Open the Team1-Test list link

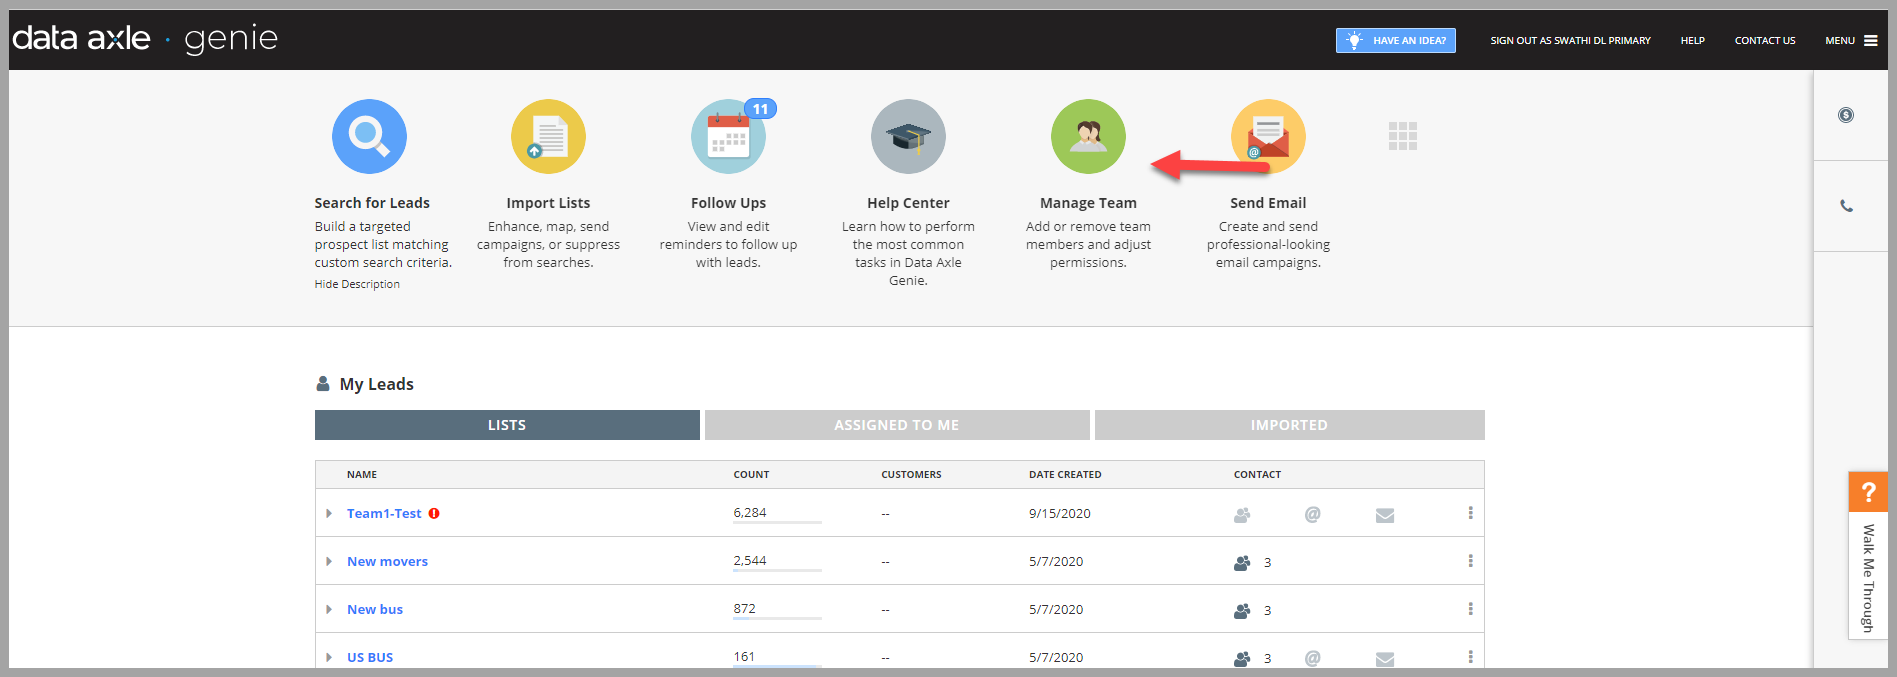(384, 513)
